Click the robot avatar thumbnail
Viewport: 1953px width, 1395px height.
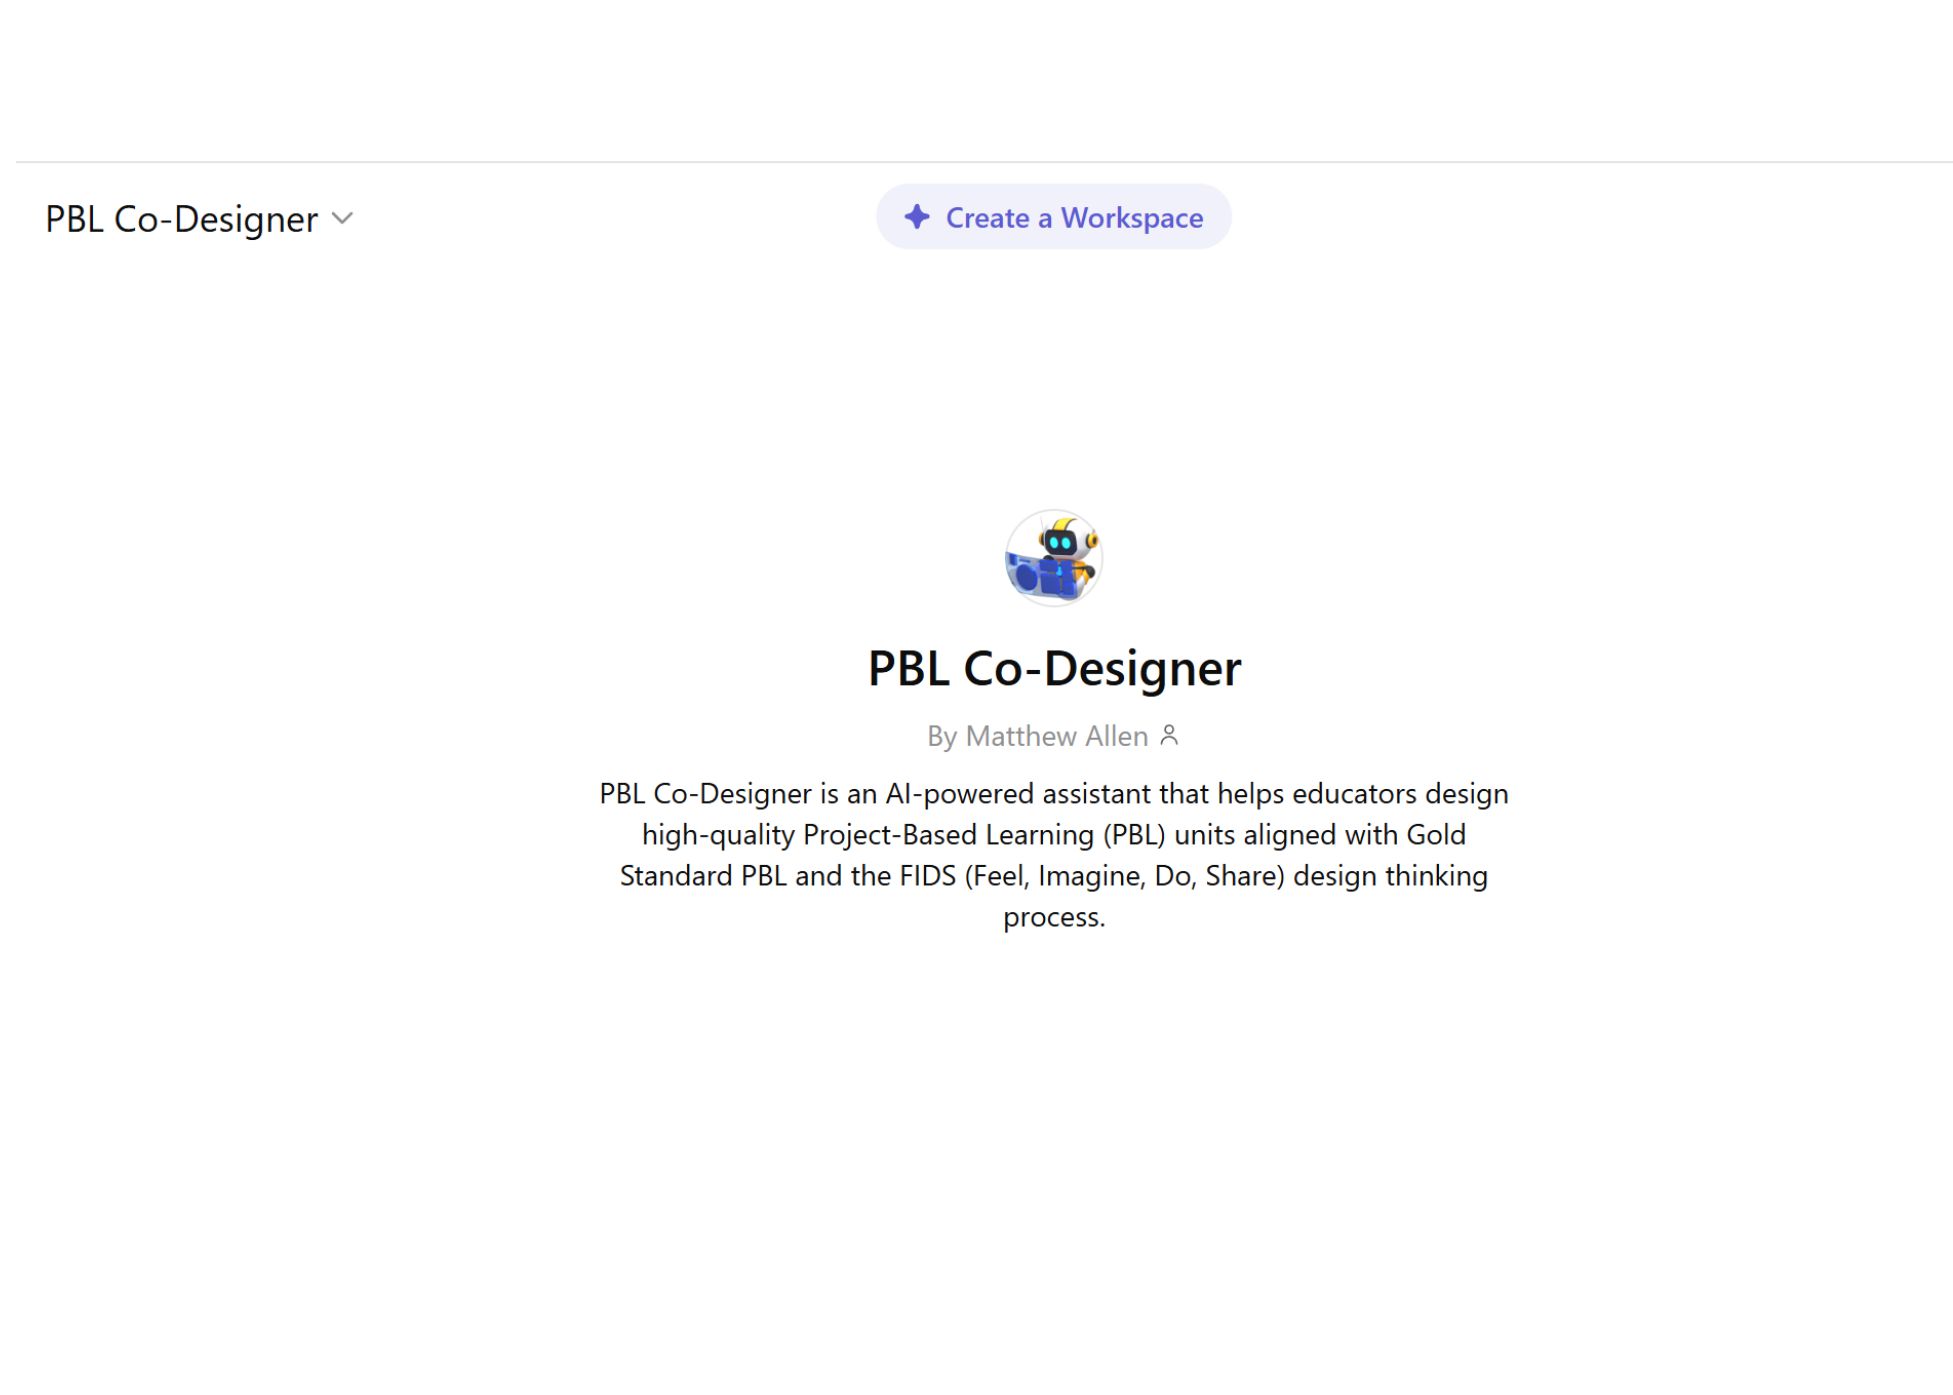click(x=1053, y=558)
